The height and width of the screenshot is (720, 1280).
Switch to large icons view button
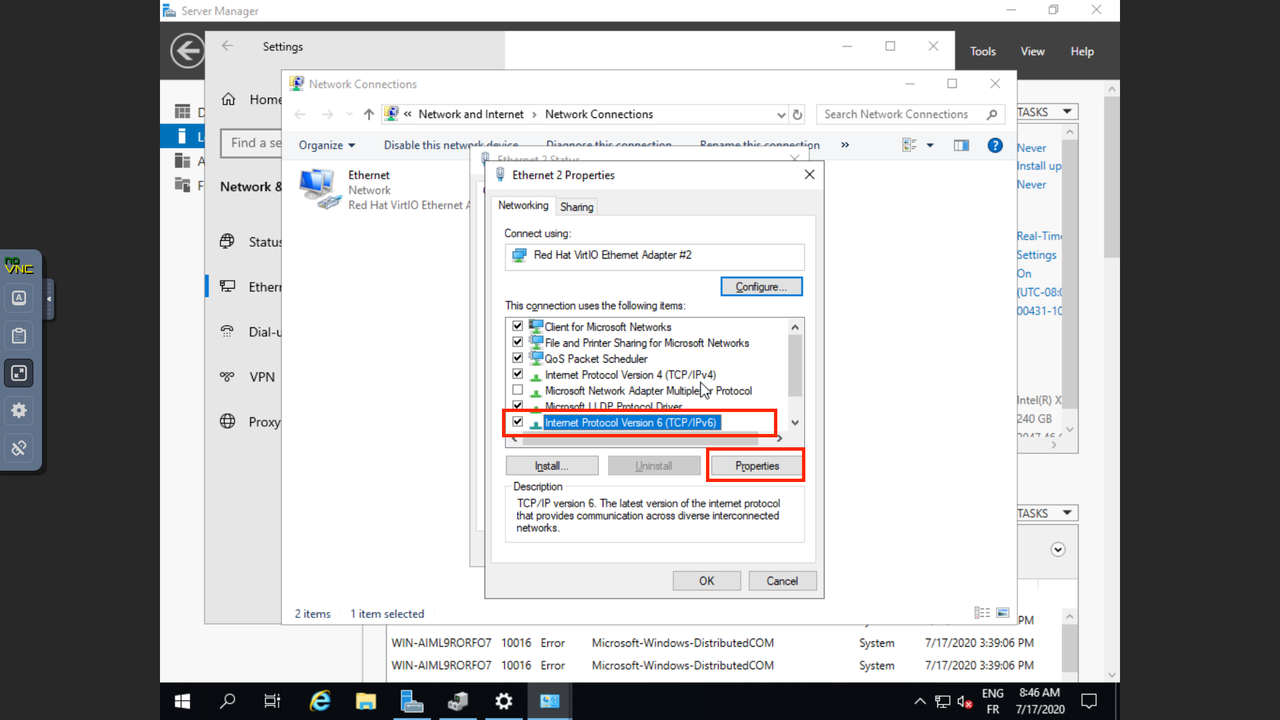pos(1003,613)
